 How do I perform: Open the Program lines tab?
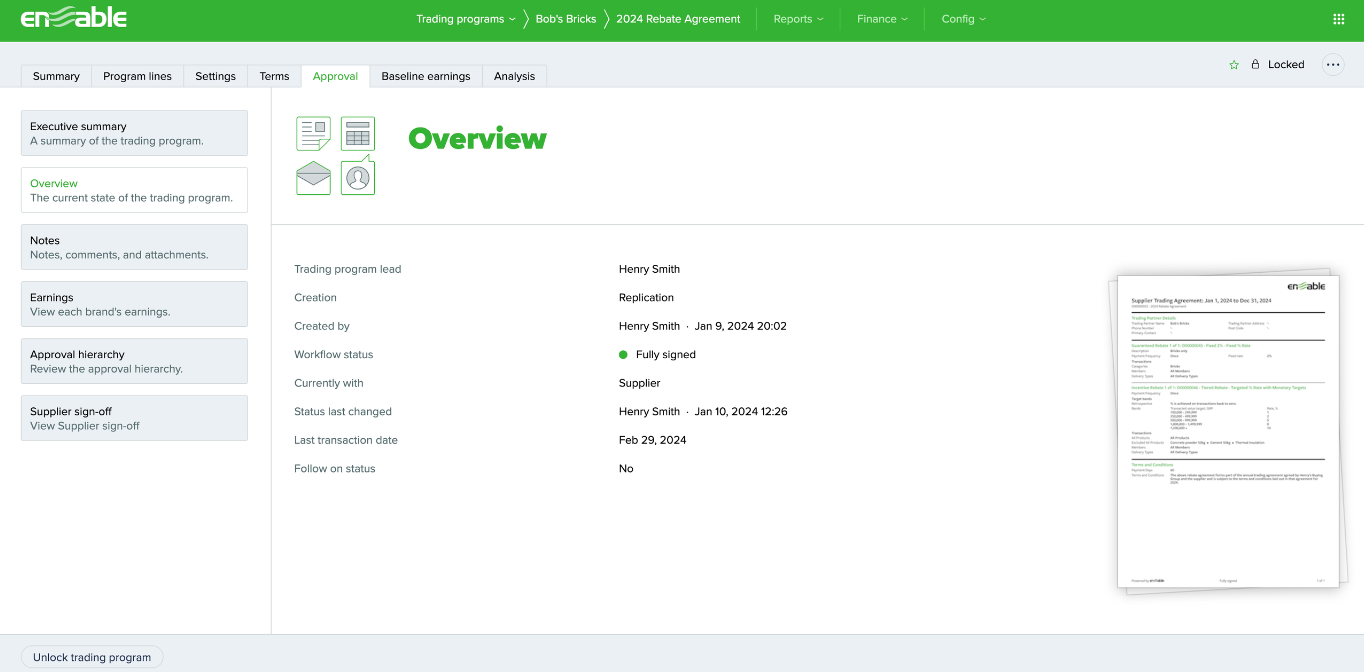(x=137, y=76)
